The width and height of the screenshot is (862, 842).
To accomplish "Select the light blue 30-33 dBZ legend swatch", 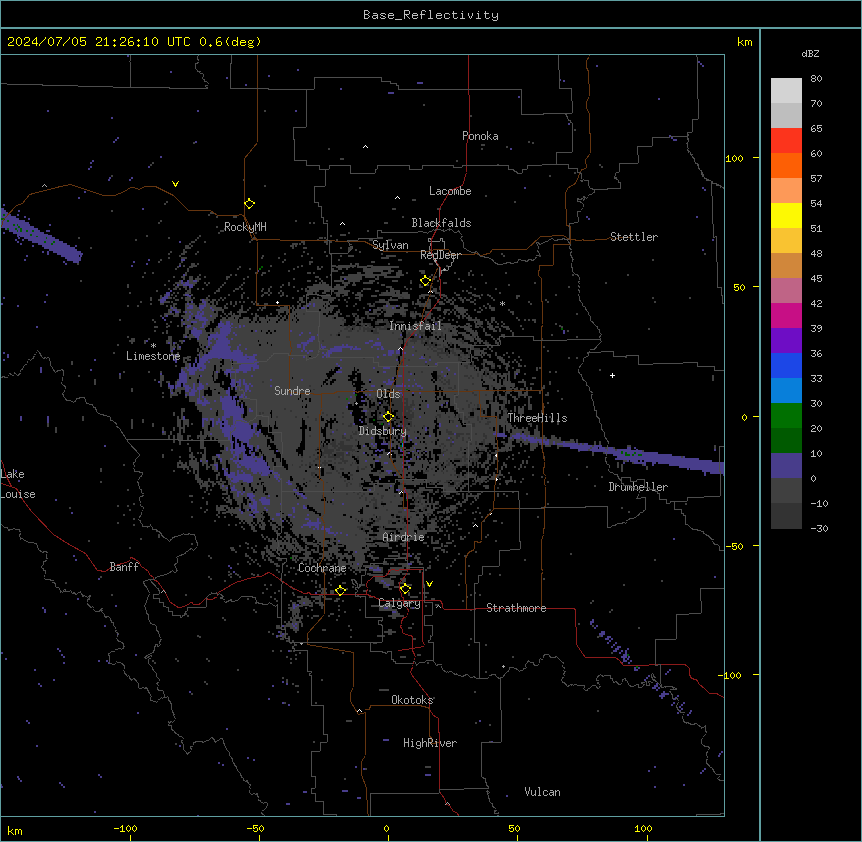I will point(786,390).
